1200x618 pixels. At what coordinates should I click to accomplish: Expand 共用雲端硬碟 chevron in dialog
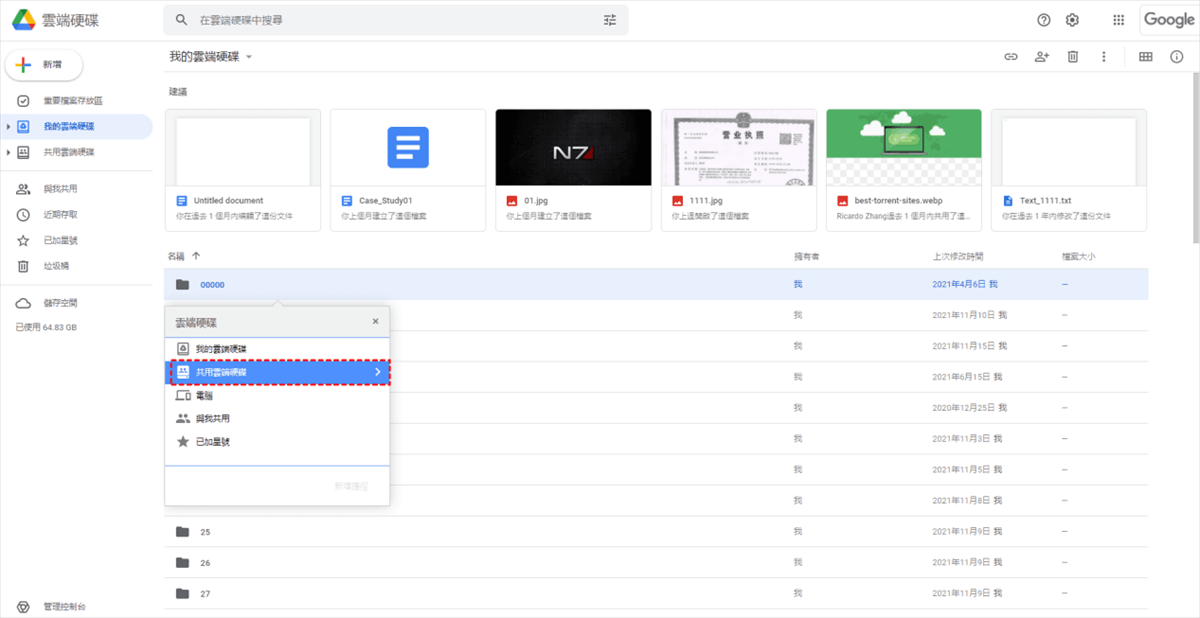(x=378, y=372)
